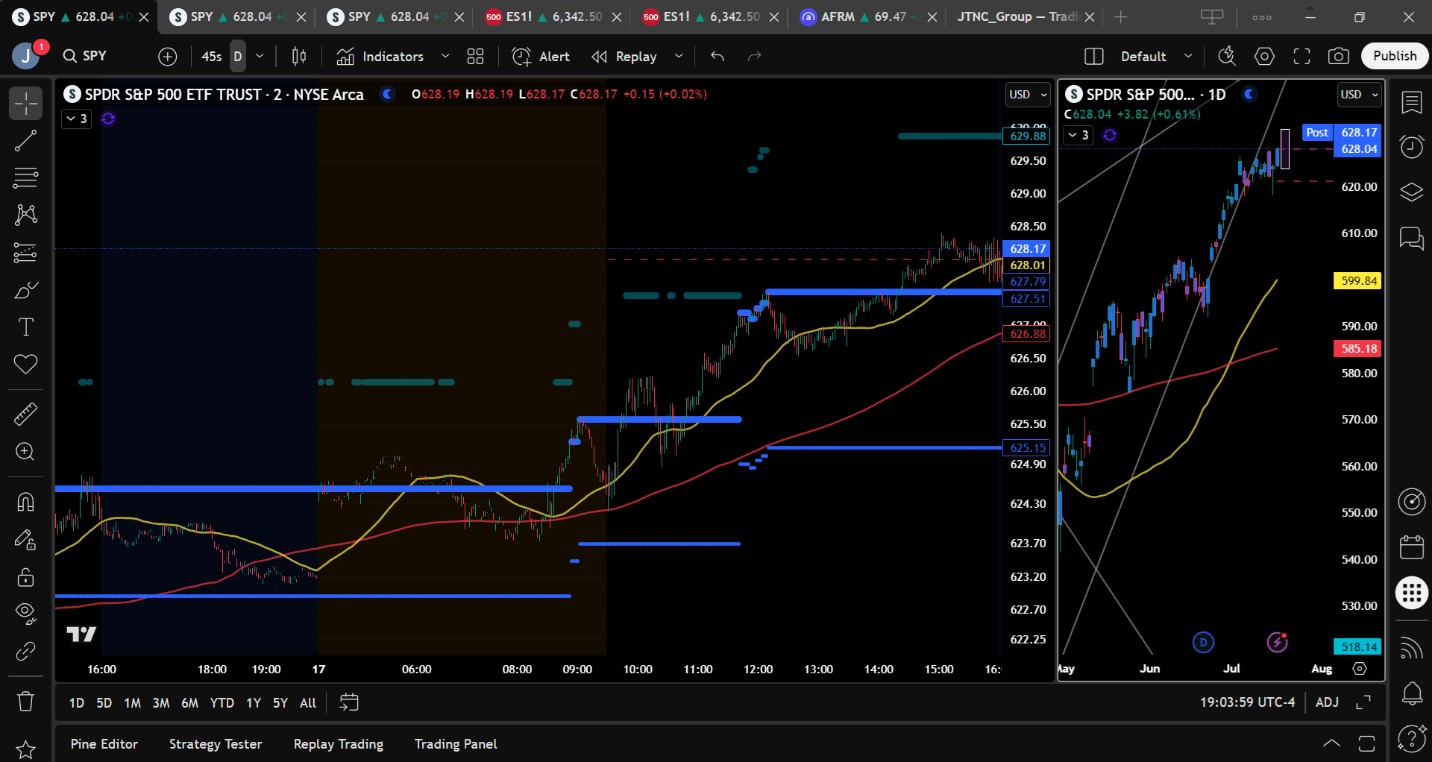Toggle ADJ adjusted data setting
This screenshot has width=1432, height=762.
[1327, 702]
